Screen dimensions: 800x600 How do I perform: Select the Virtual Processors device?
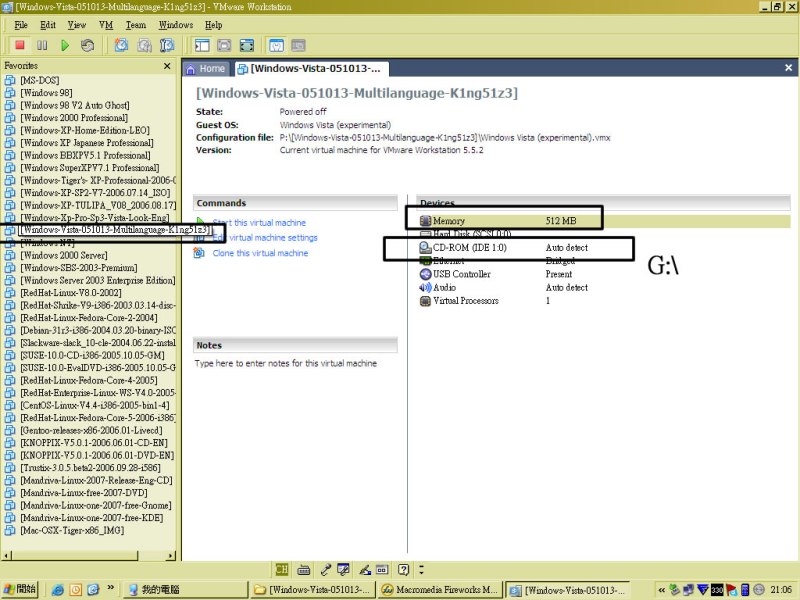click(x=604, y=301)
